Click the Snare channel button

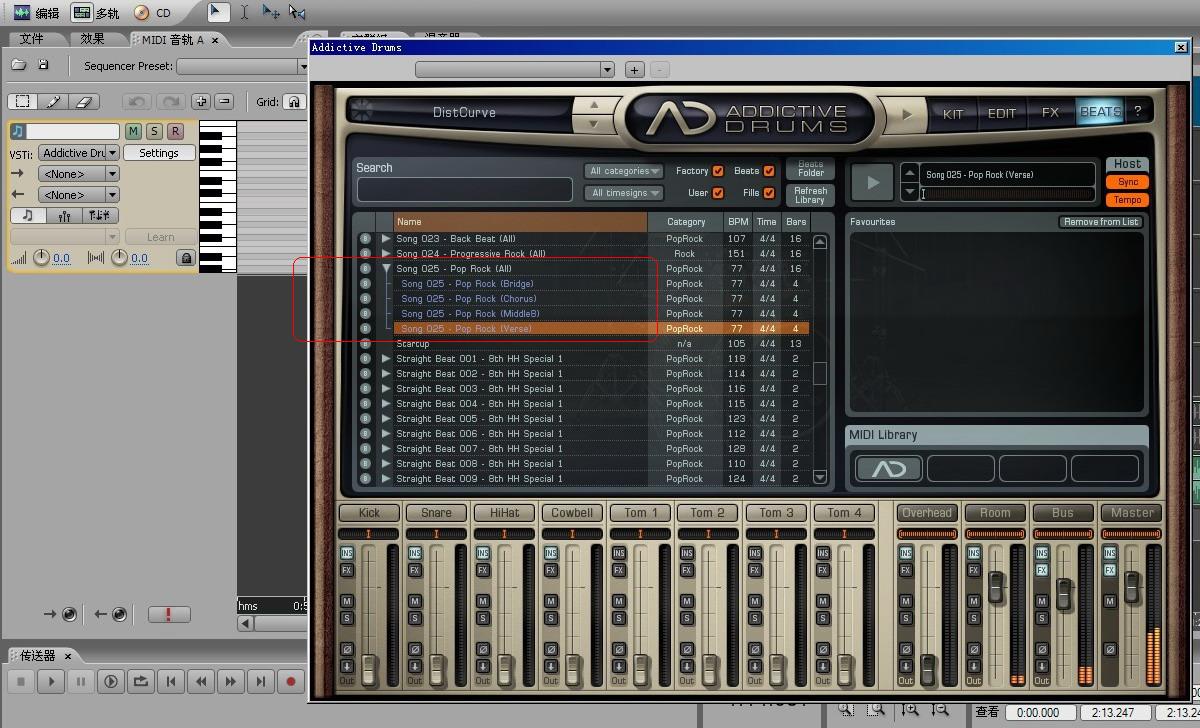(436, 513)
